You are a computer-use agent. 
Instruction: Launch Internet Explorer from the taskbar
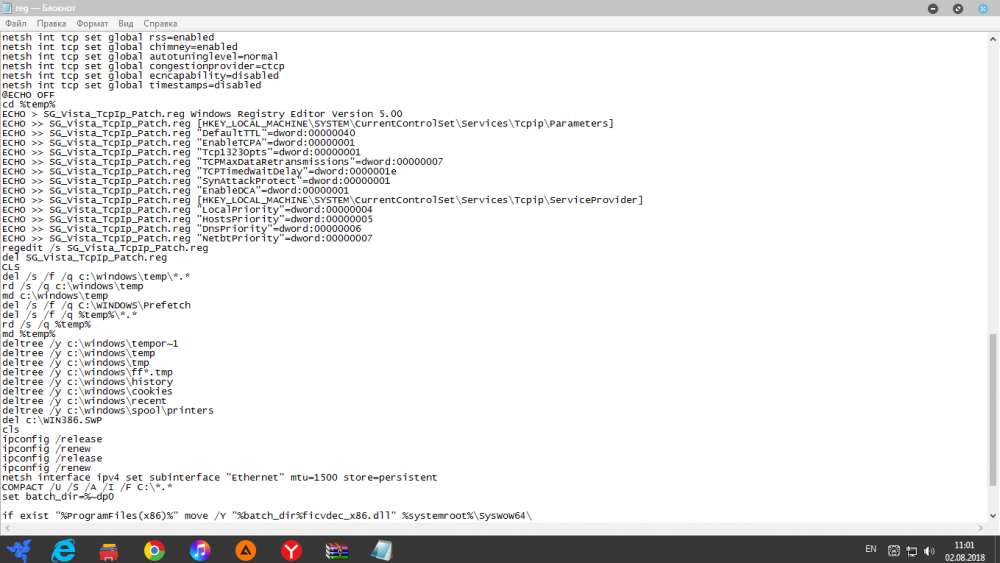tap(64, 549)
